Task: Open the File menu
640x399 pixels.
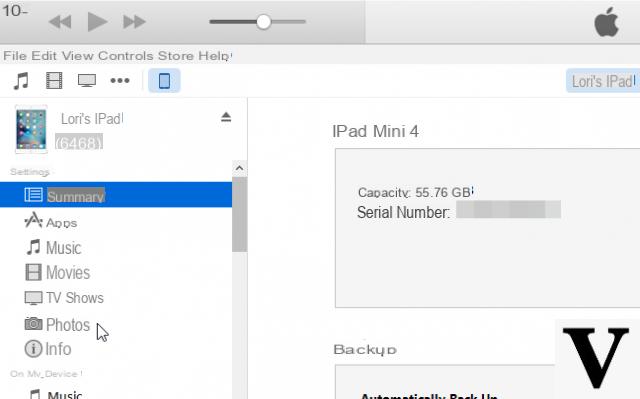Action: pos(15,55)
